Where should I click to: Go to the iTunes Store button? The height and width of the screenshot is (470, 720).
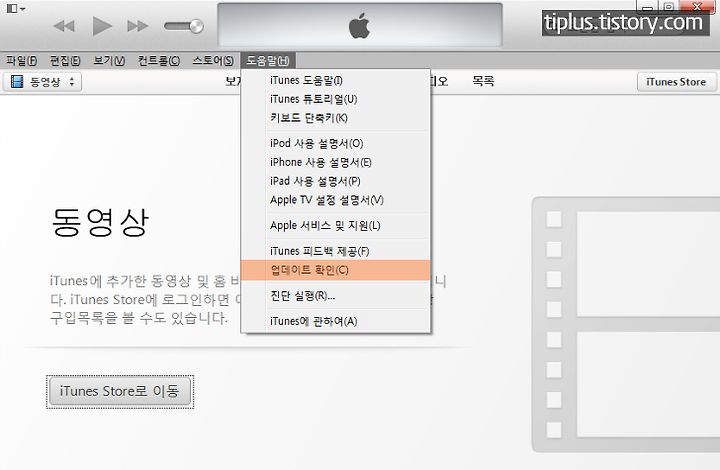pos(676,82)
